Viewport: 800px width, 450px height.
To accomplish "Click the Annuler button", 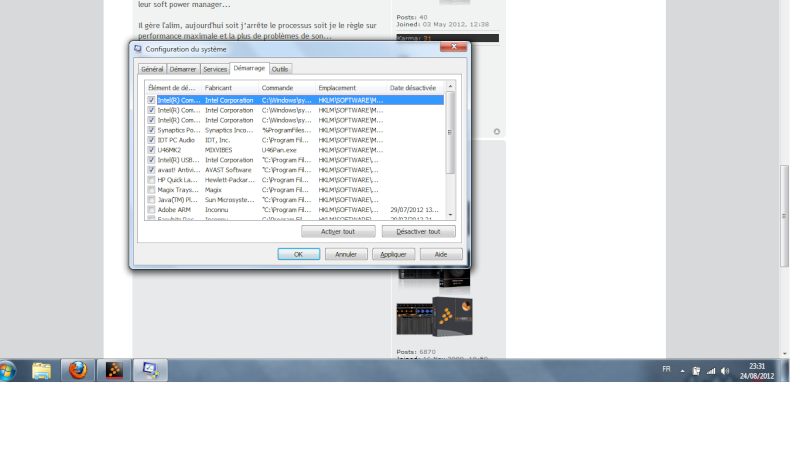I will point(346,254).
